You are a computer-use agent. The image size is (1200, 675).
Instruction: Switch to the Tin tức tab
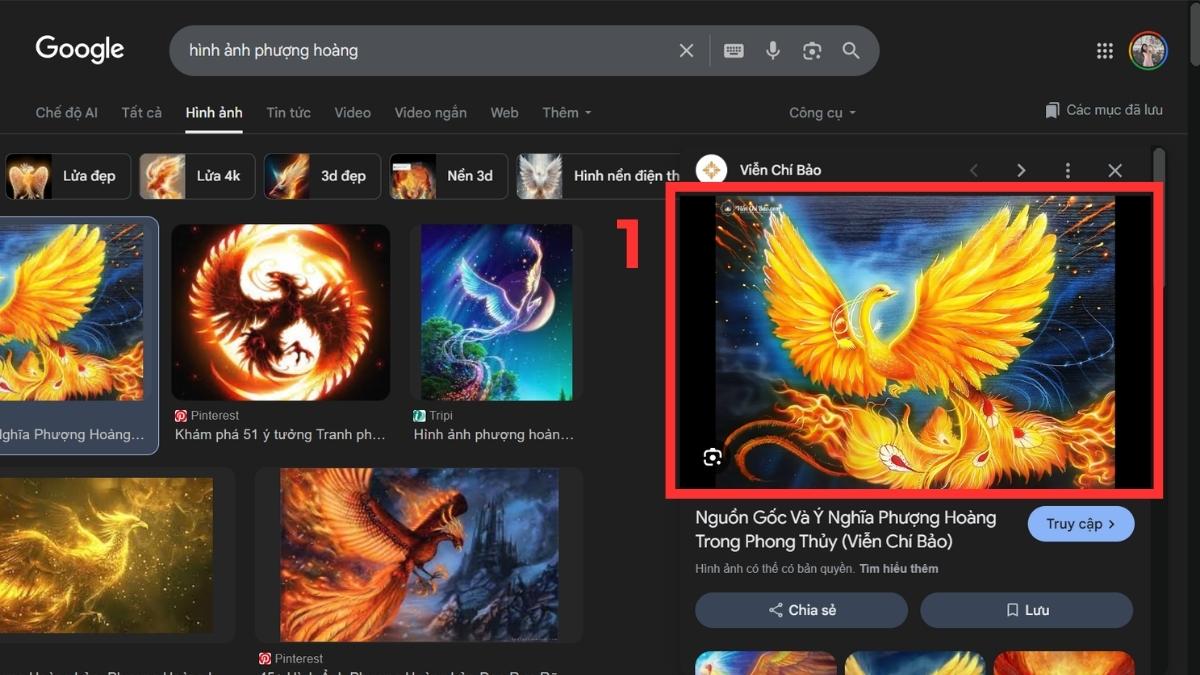pyautogui.click(x=288, y=112)
